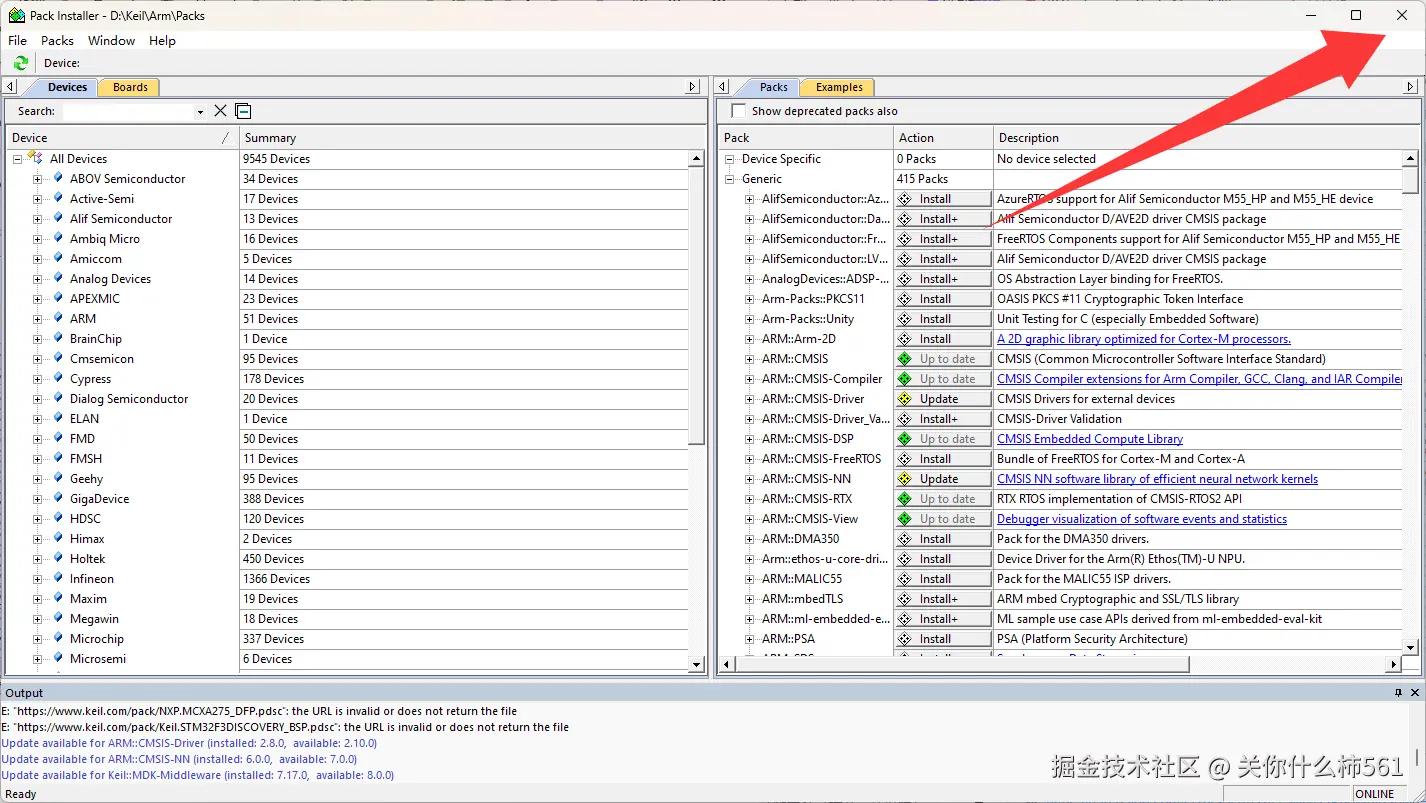
Task: Click the All Devices root icon
Action: pos(35,158)
